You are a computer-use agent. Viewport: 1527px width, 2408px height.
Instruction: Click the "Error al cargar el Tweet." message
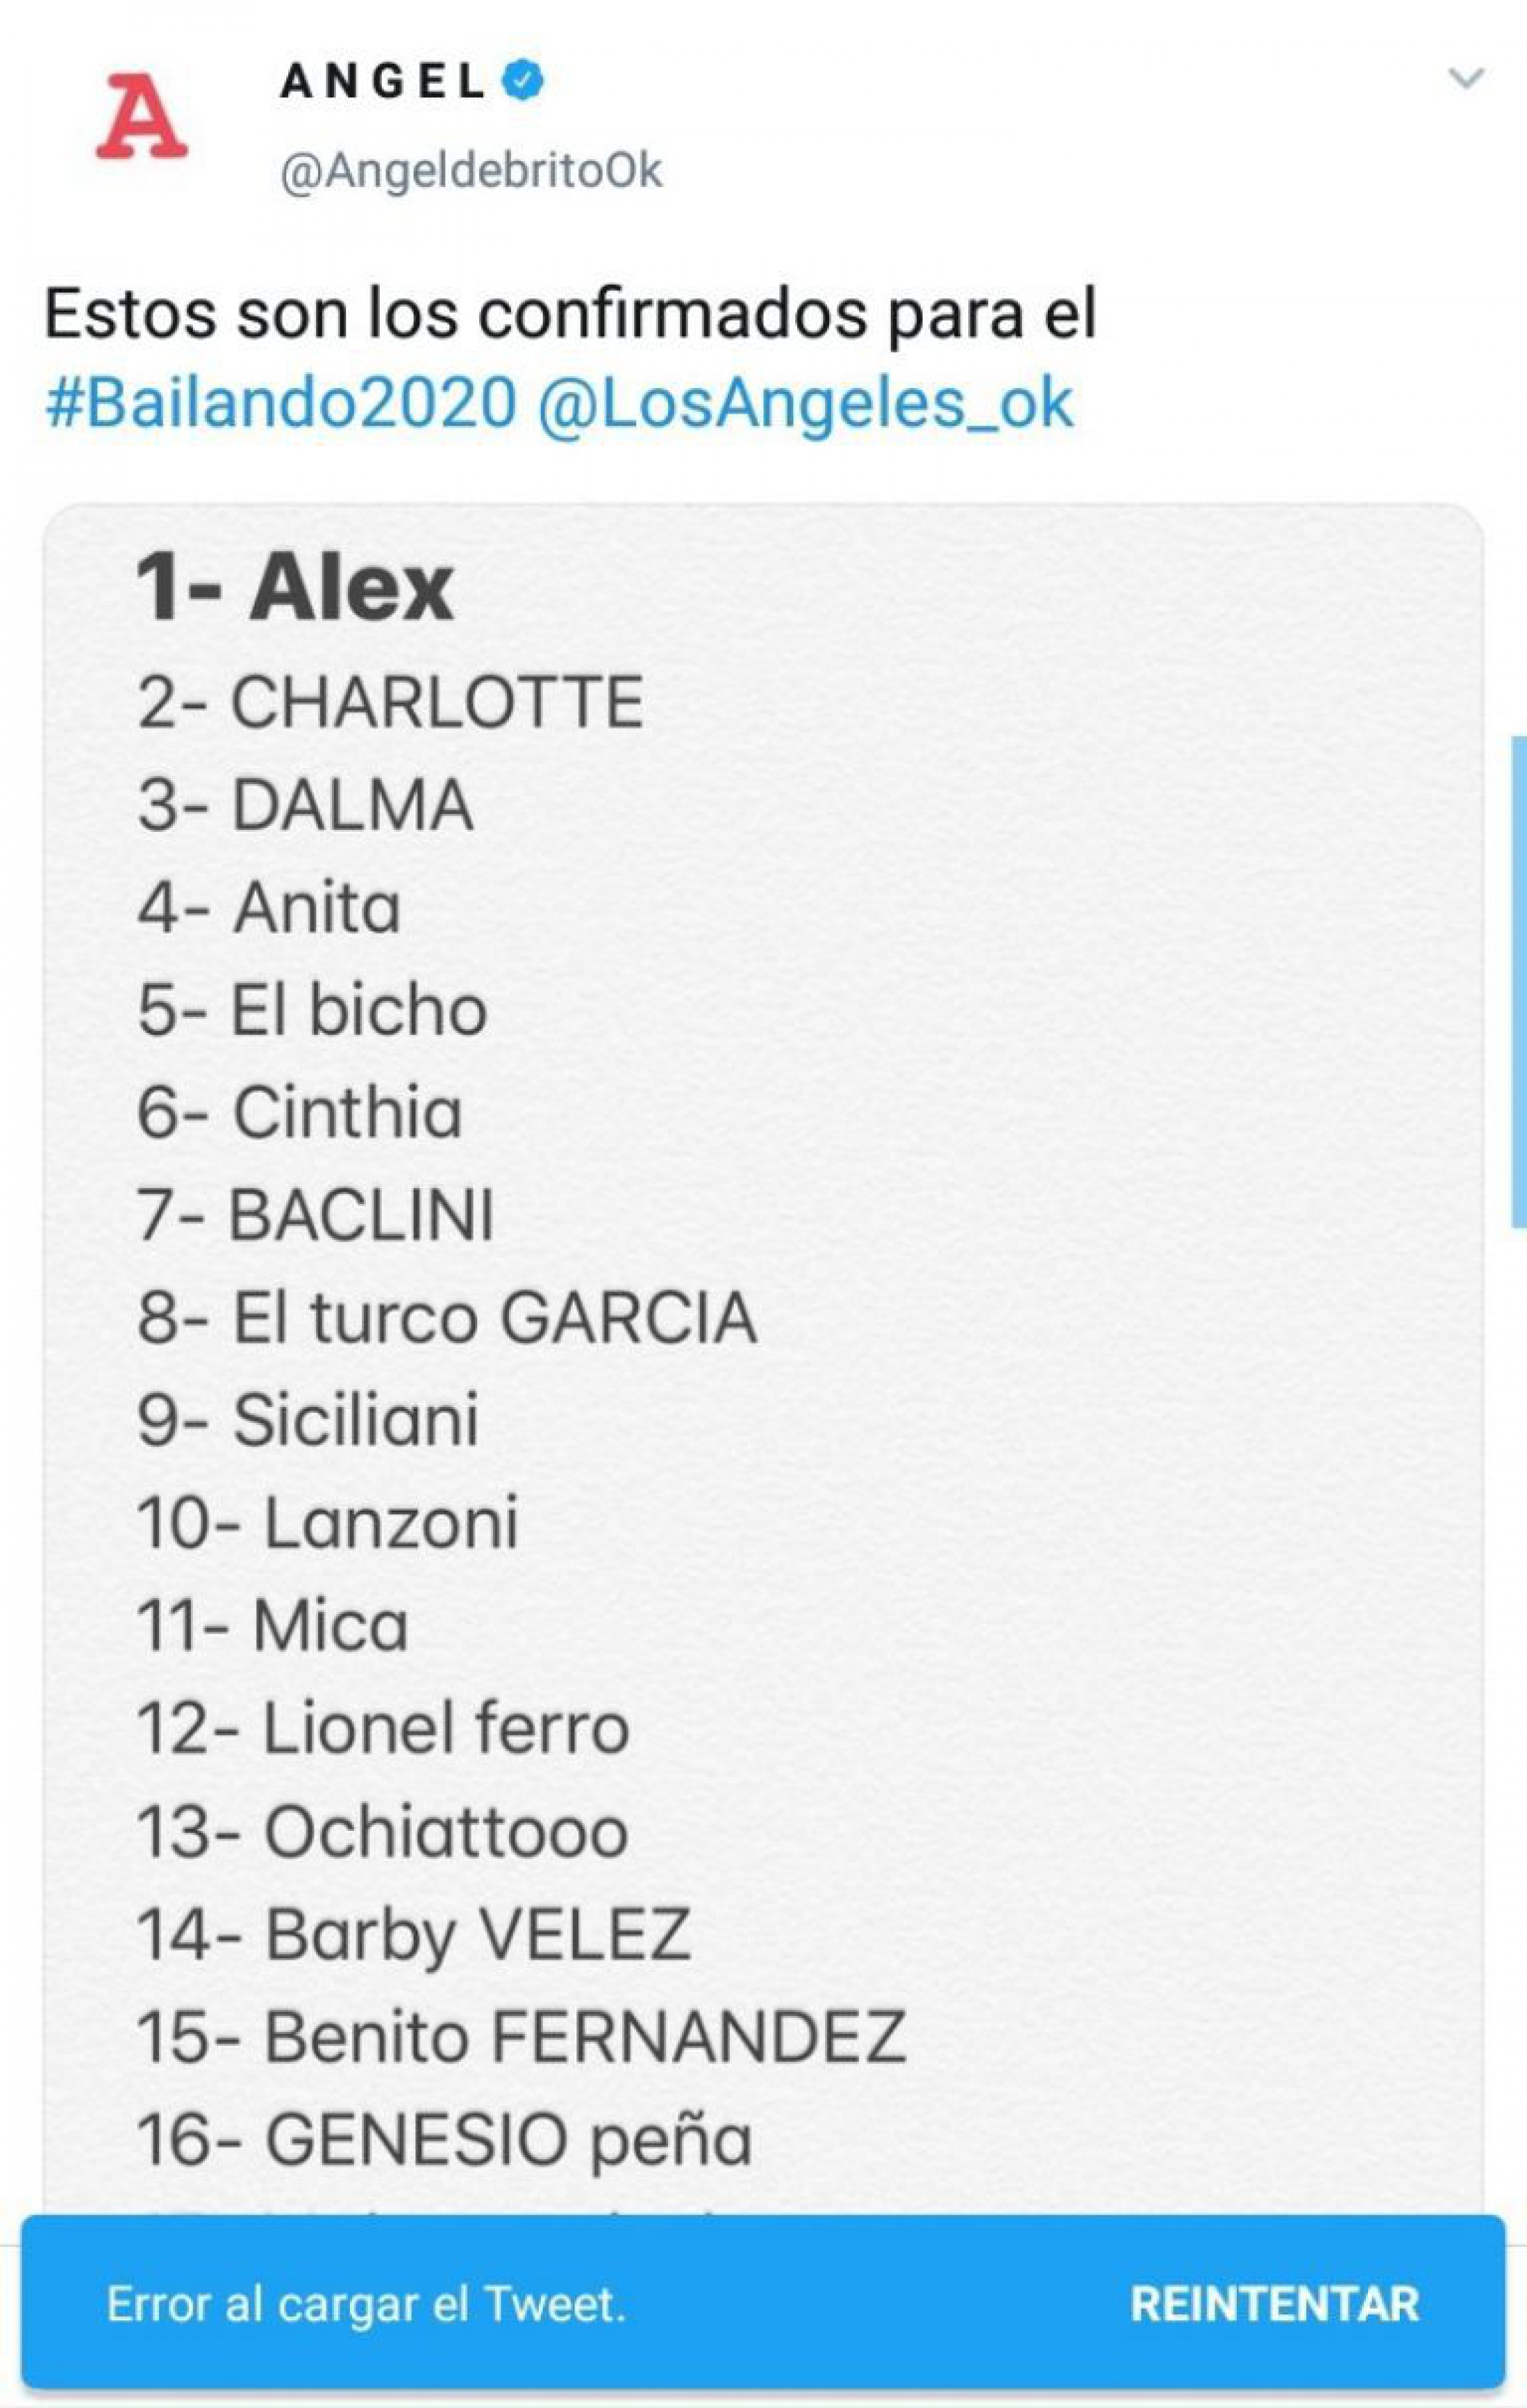click(366, 2305)
